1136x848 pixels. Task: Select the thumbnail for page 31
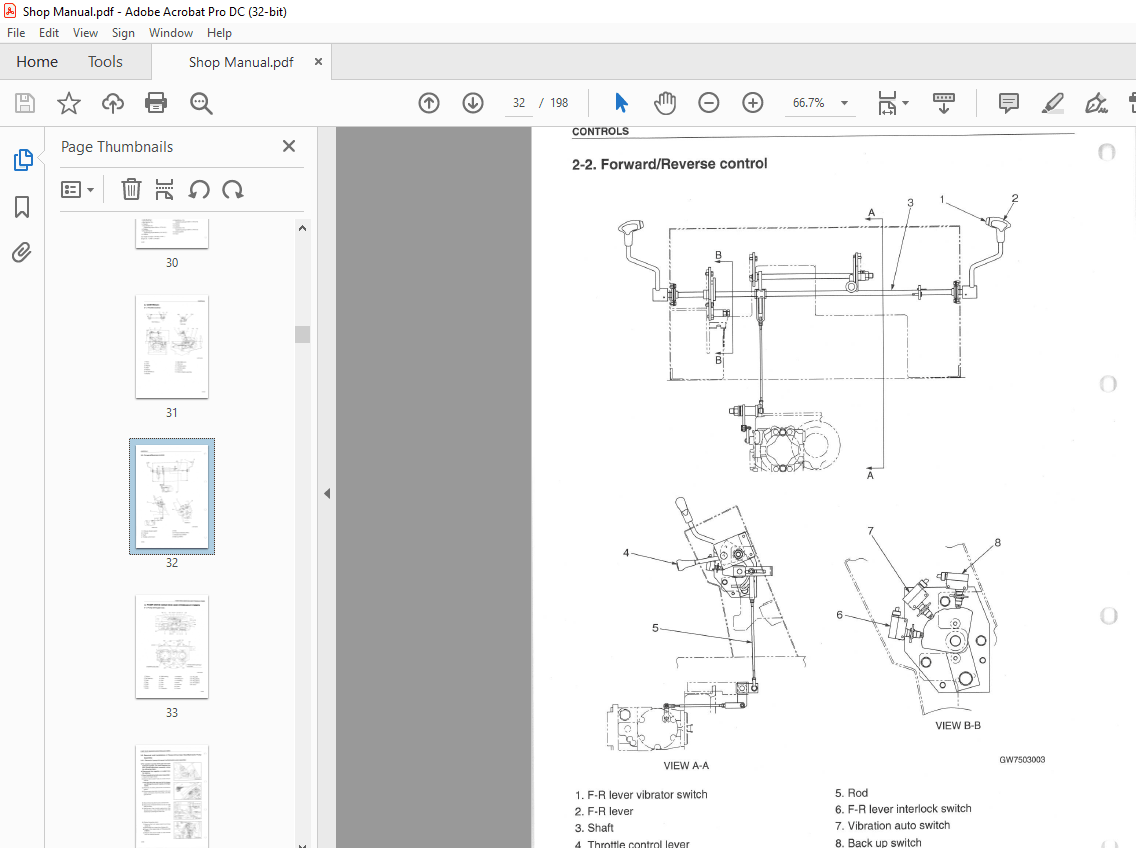(171, 347)
